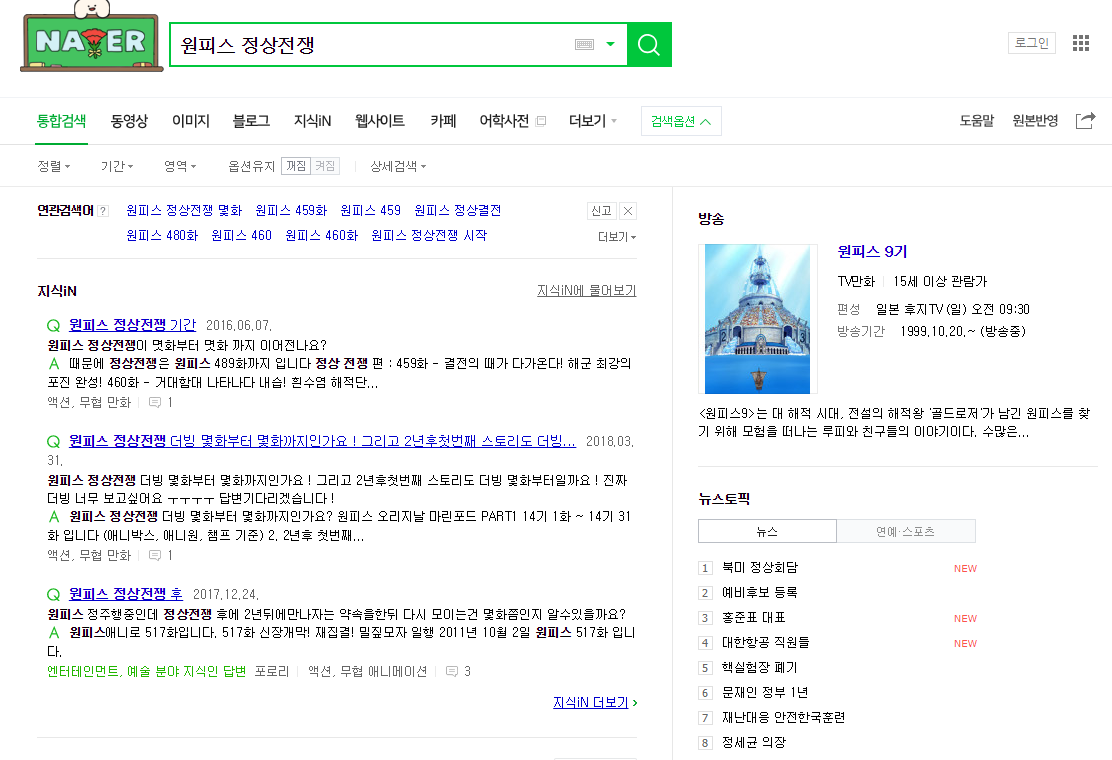Screen dimensions: 1112x760
Task: Click news topic 대한항공 직원들
Action: (x=765, y=642)
